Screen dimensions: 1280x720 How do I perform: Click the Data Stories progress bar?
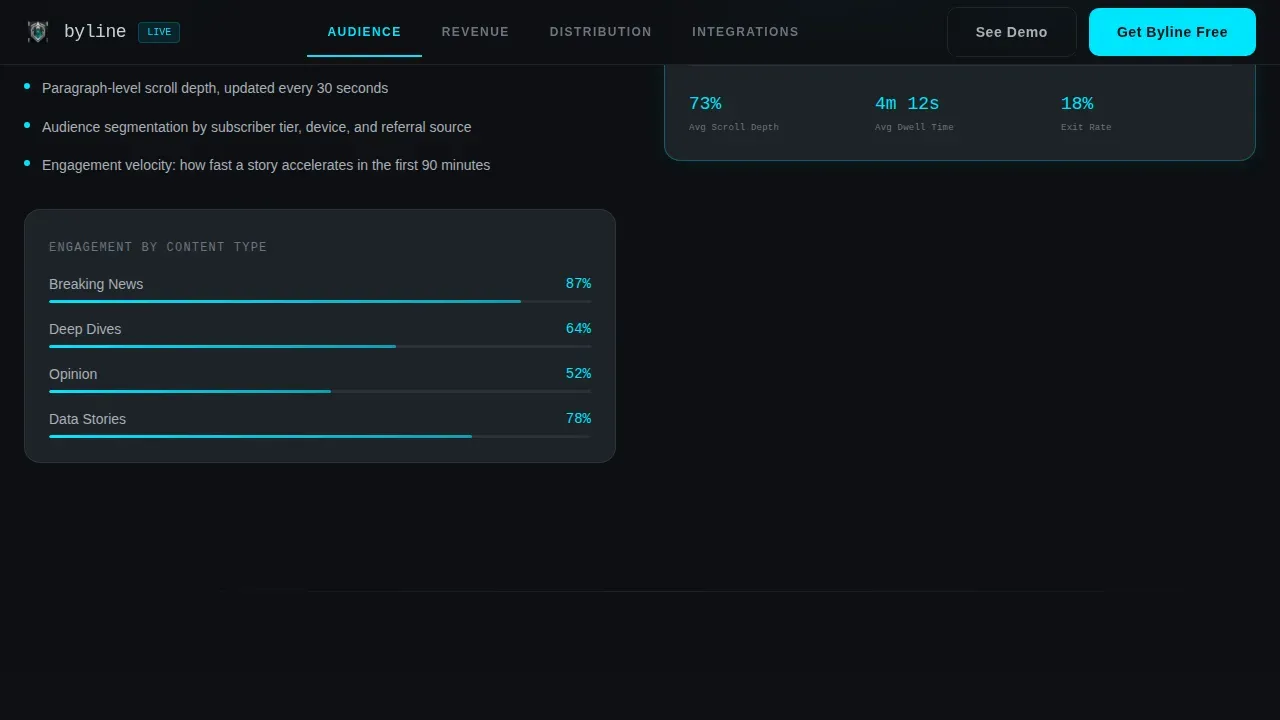pyautogui.click(x=320, y=436)
